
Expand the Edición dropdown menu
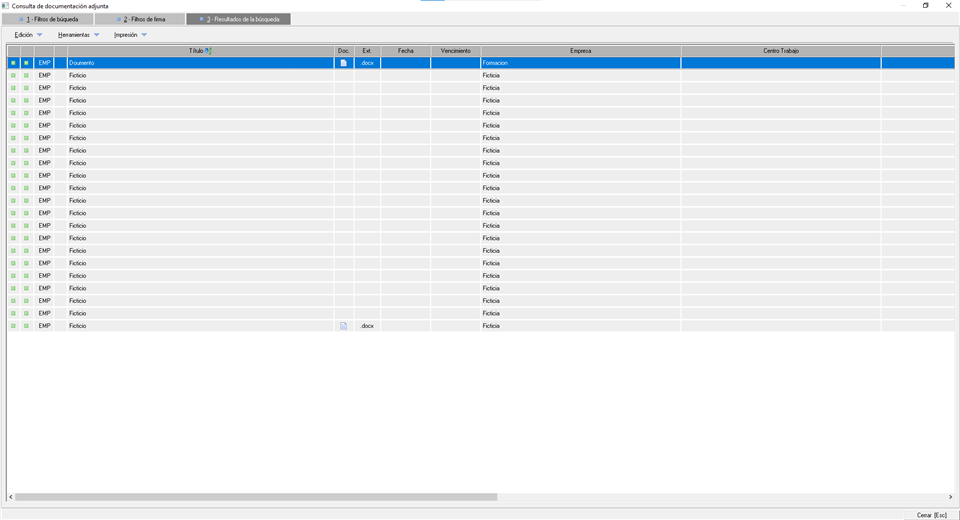coord(28,35)
